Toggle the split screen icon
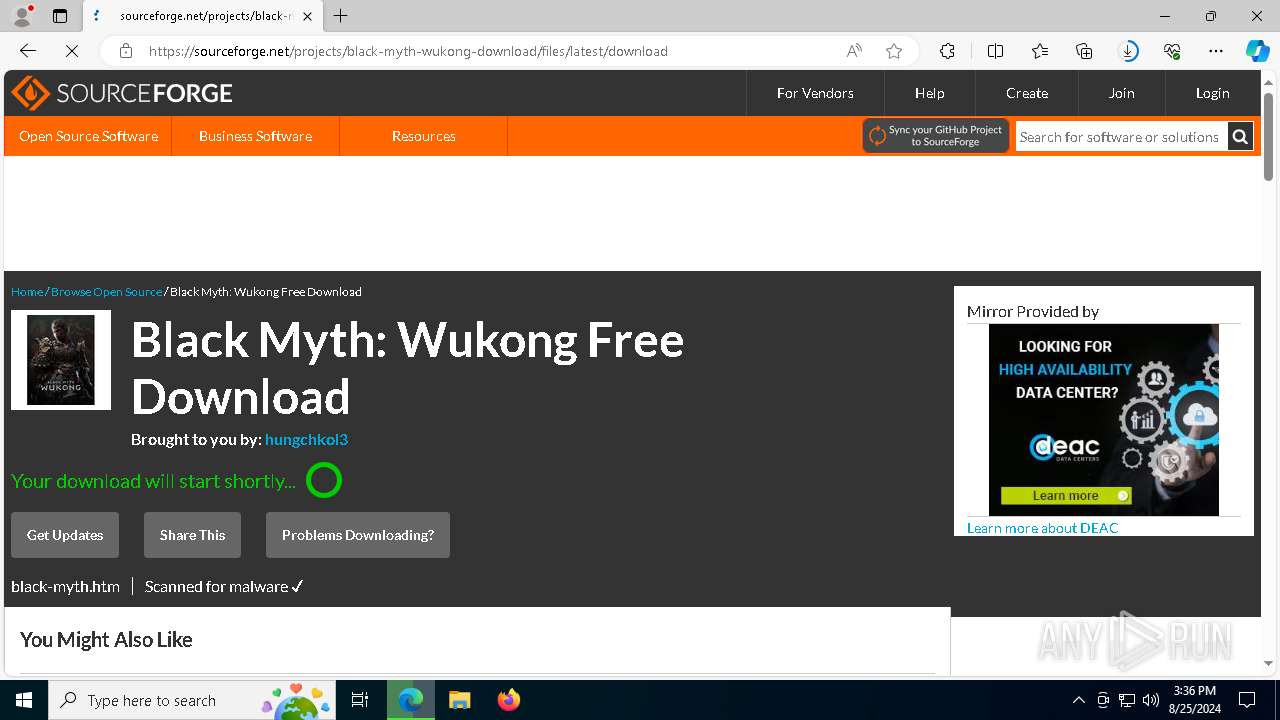 click(x=995, y=51)
